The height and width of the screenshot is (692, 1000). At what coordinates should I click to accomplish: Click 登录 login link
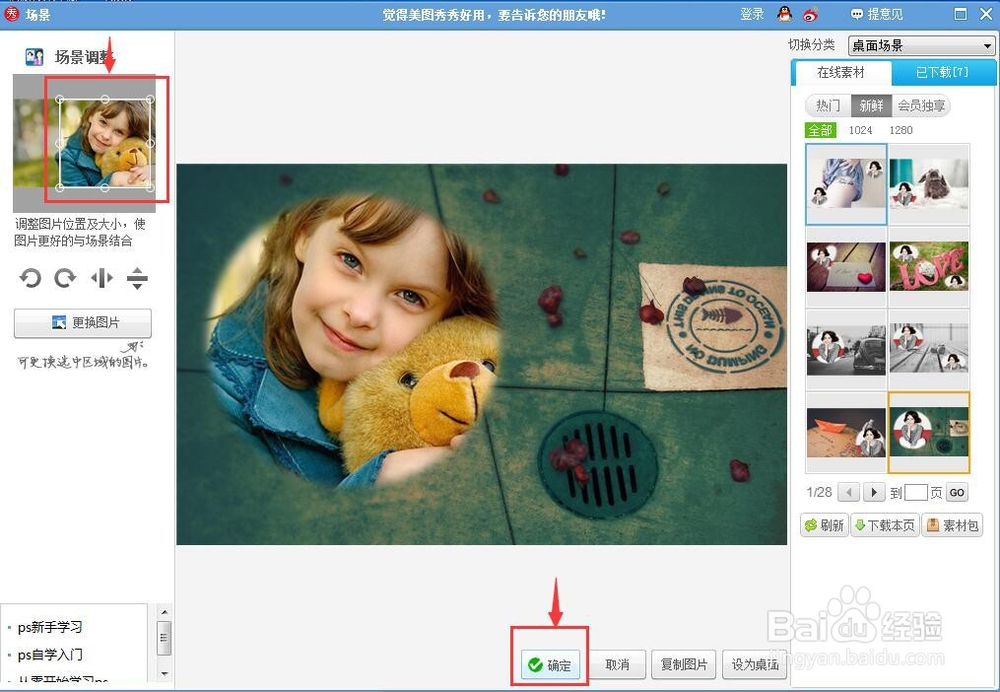[x=752, y=14]
